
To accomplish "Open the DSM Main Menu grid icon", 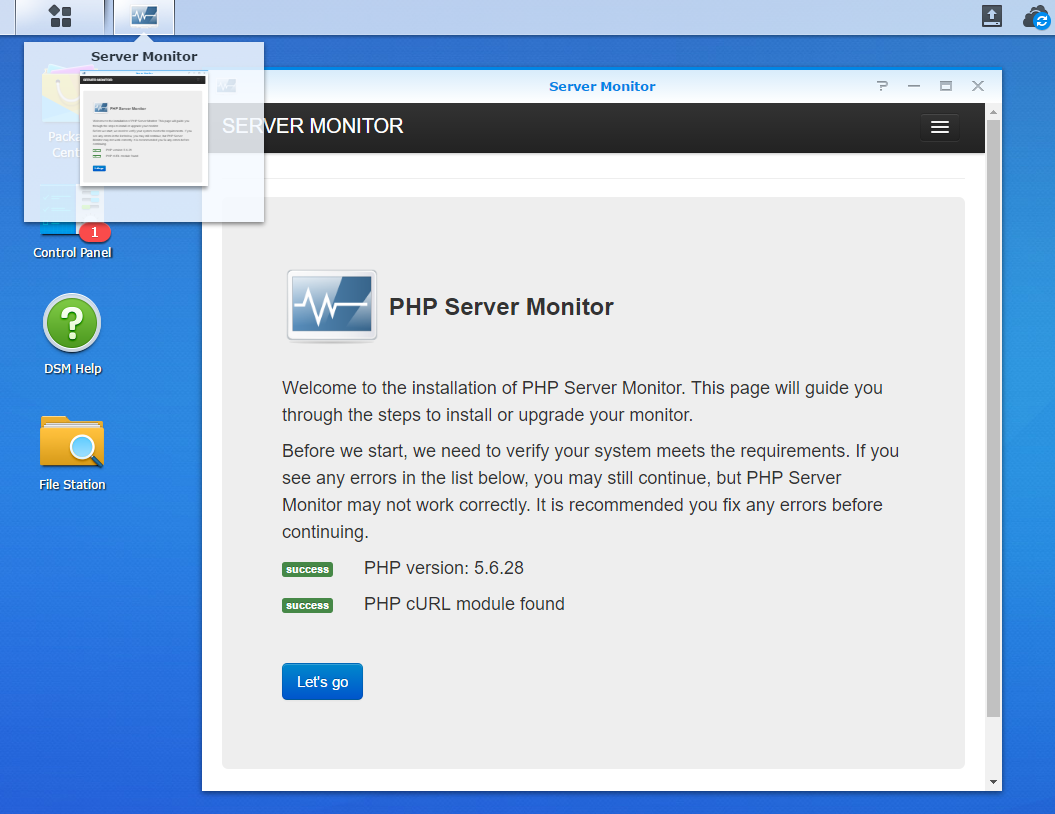I will (60, 16).
